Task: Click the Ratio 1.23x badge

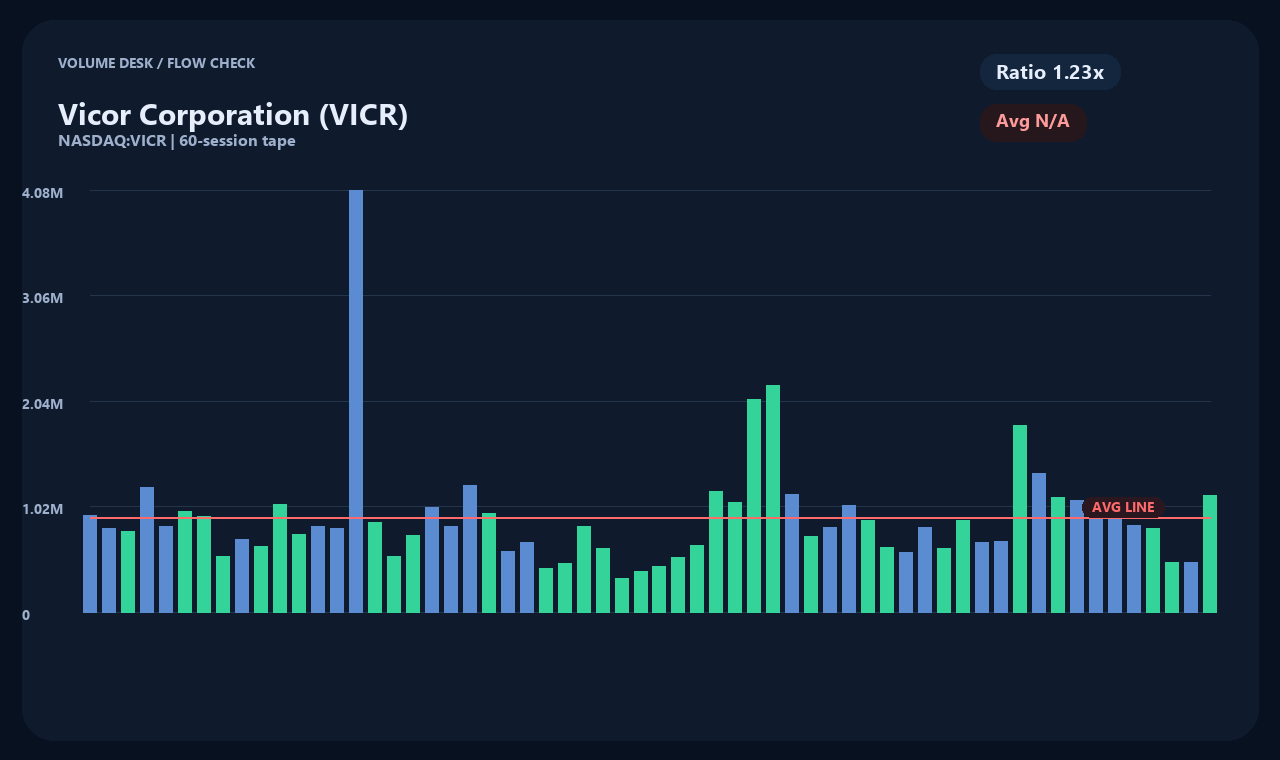Action: pyautogui.click(x=1050, y=72)
